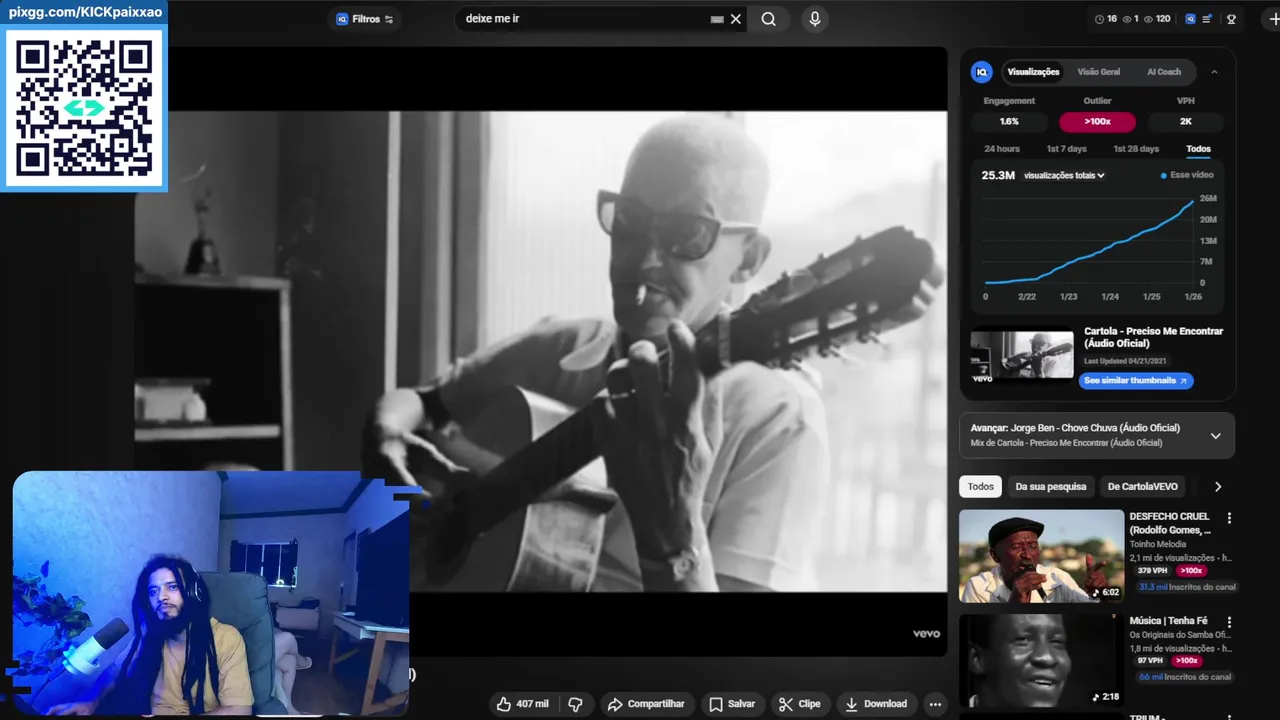Click the Clipe scissors button
The height and width of the screenshot is (720, 1280).
tap(799, 704)
